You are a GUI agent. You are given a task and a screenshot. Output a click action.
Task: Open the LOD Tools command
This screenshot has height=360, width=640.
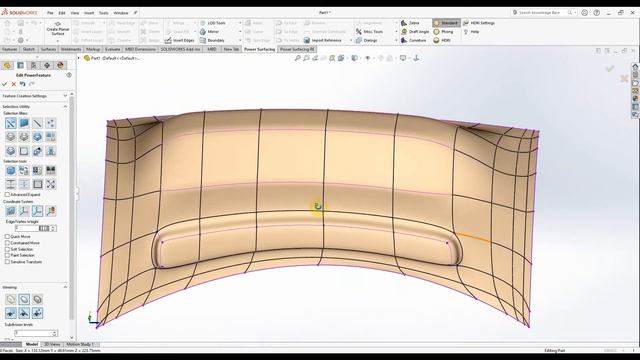click(213, 23)
